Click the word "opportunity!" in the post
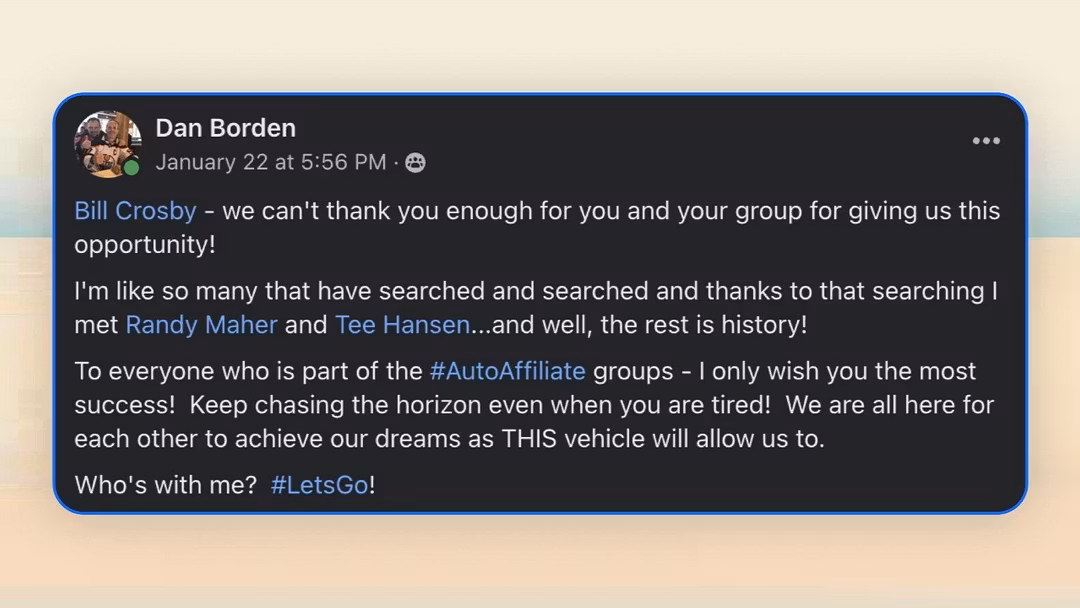1080x608 pixels. 145,245
